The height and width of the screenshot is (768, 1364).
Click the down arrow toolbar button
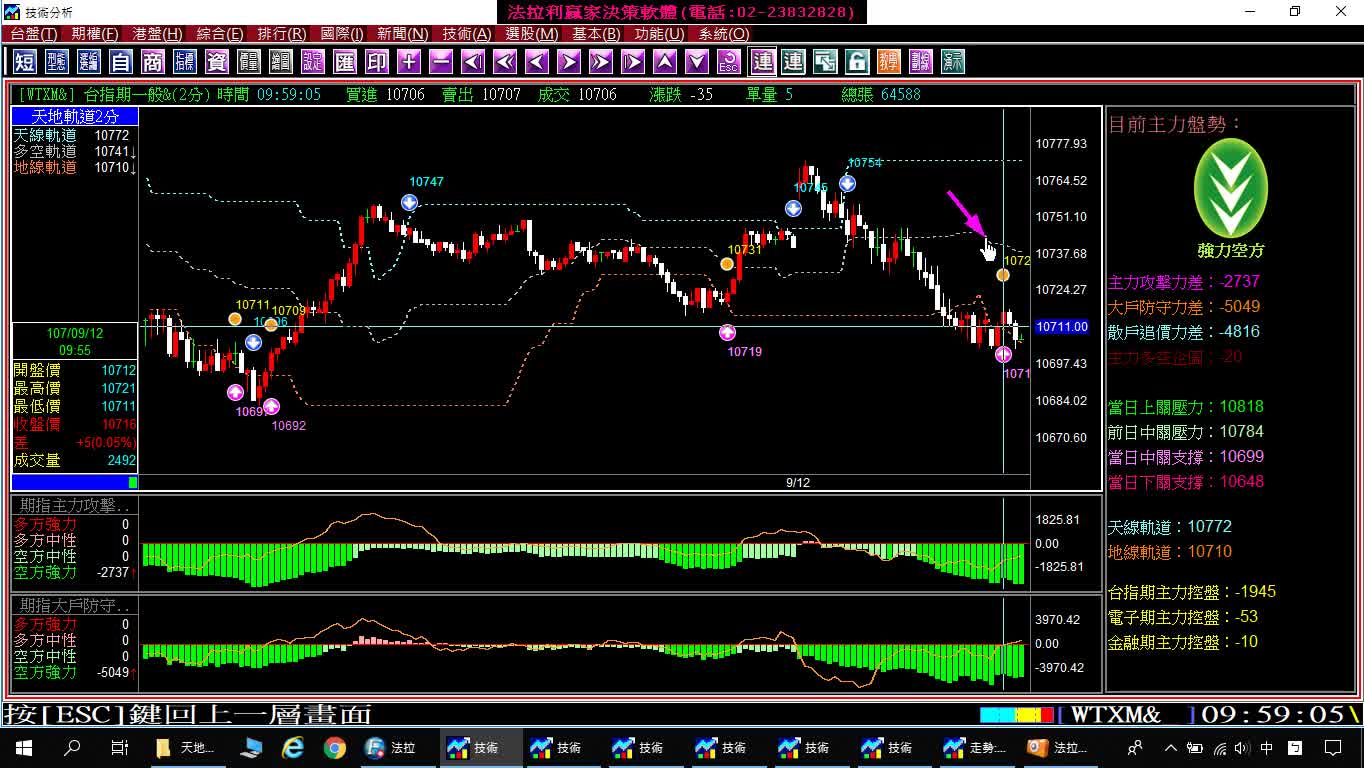point(697,62)
